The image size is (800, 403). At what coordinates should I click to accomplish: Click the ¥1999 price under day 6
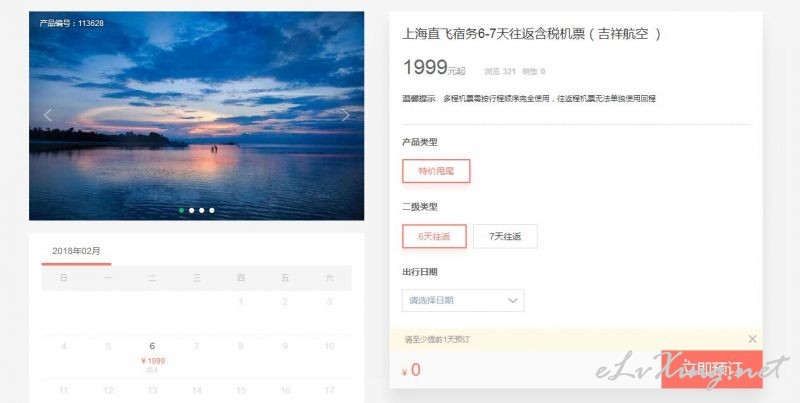[x=153, y=361]
